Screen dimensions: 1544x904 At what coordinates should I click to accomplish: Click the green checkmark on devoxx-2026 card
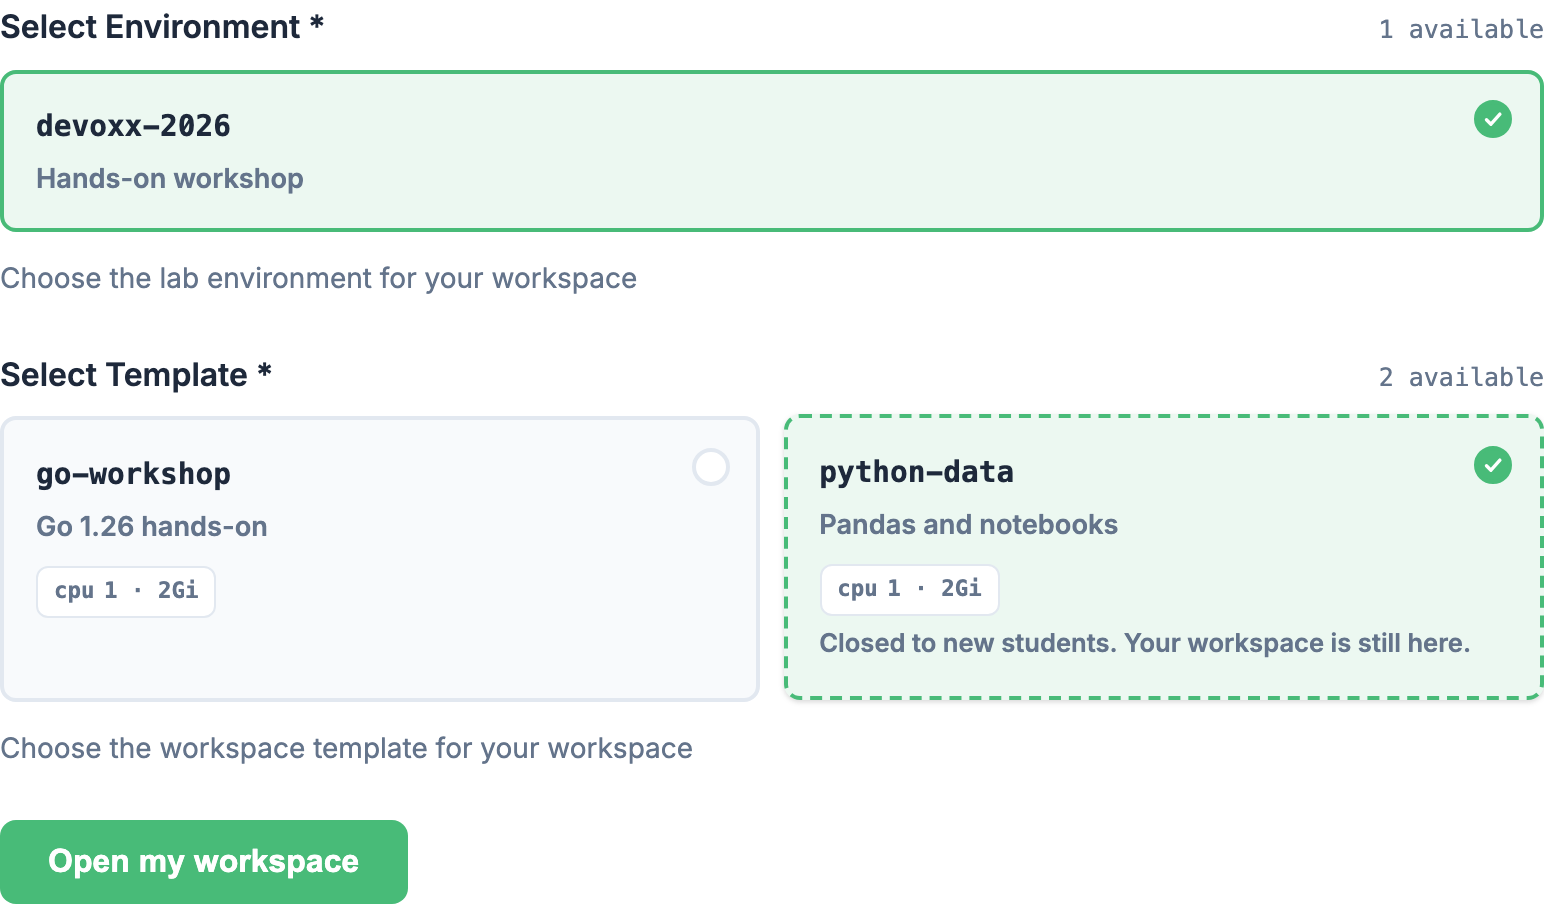(1492, 119)
